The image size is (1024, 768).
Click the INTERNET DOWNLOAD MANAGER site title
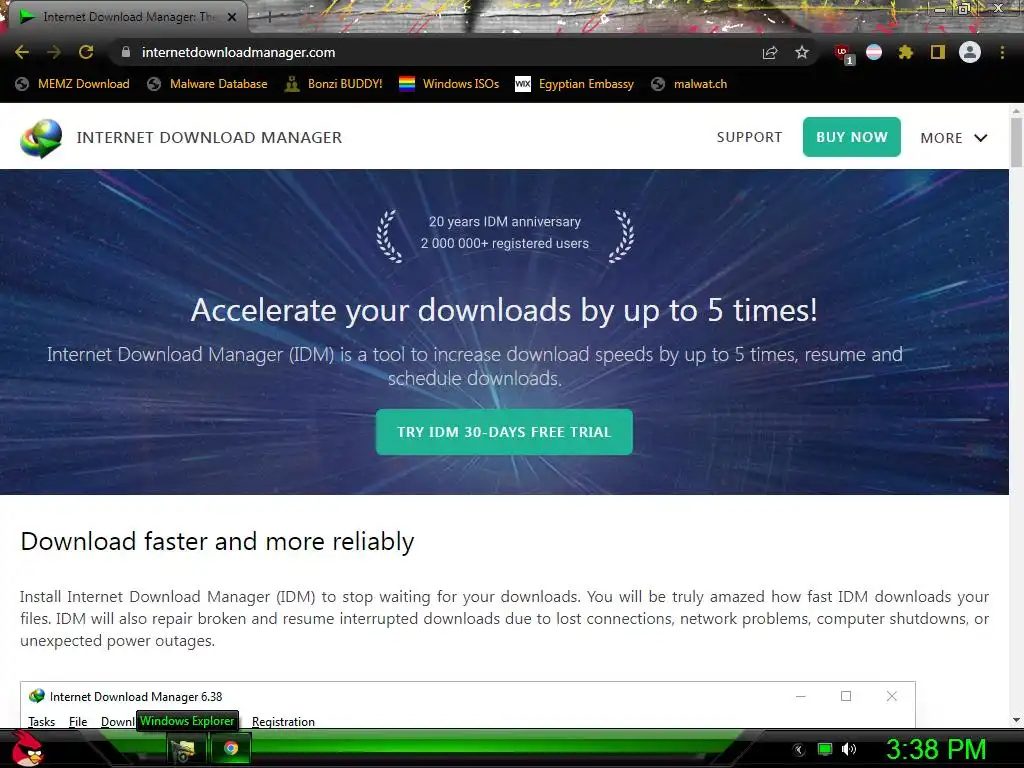(209, 138)
